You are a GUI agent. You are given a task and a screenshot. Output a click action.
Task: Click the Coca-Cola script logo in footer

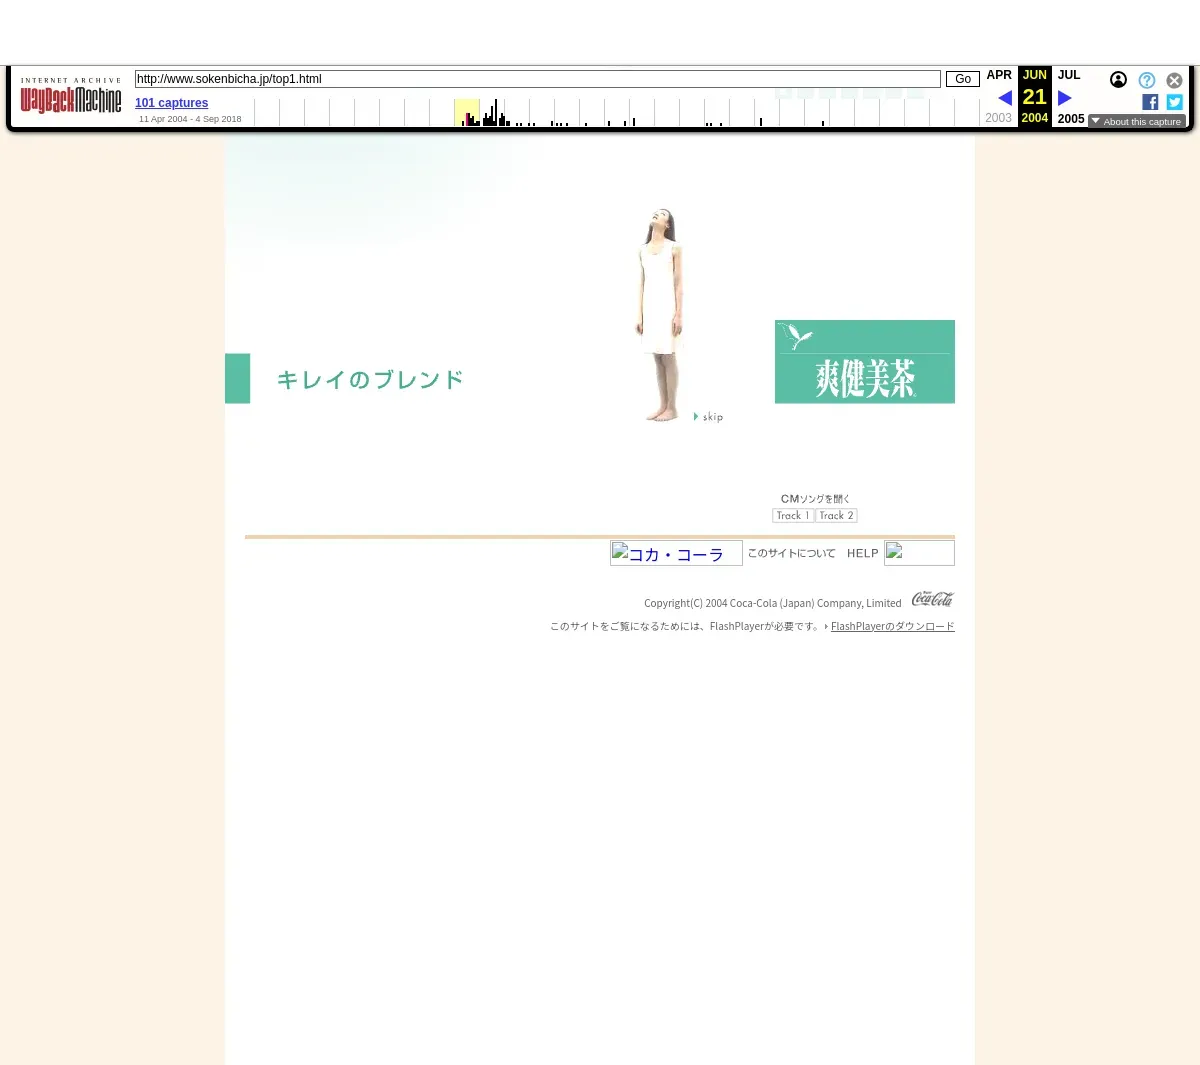[932, 599]
